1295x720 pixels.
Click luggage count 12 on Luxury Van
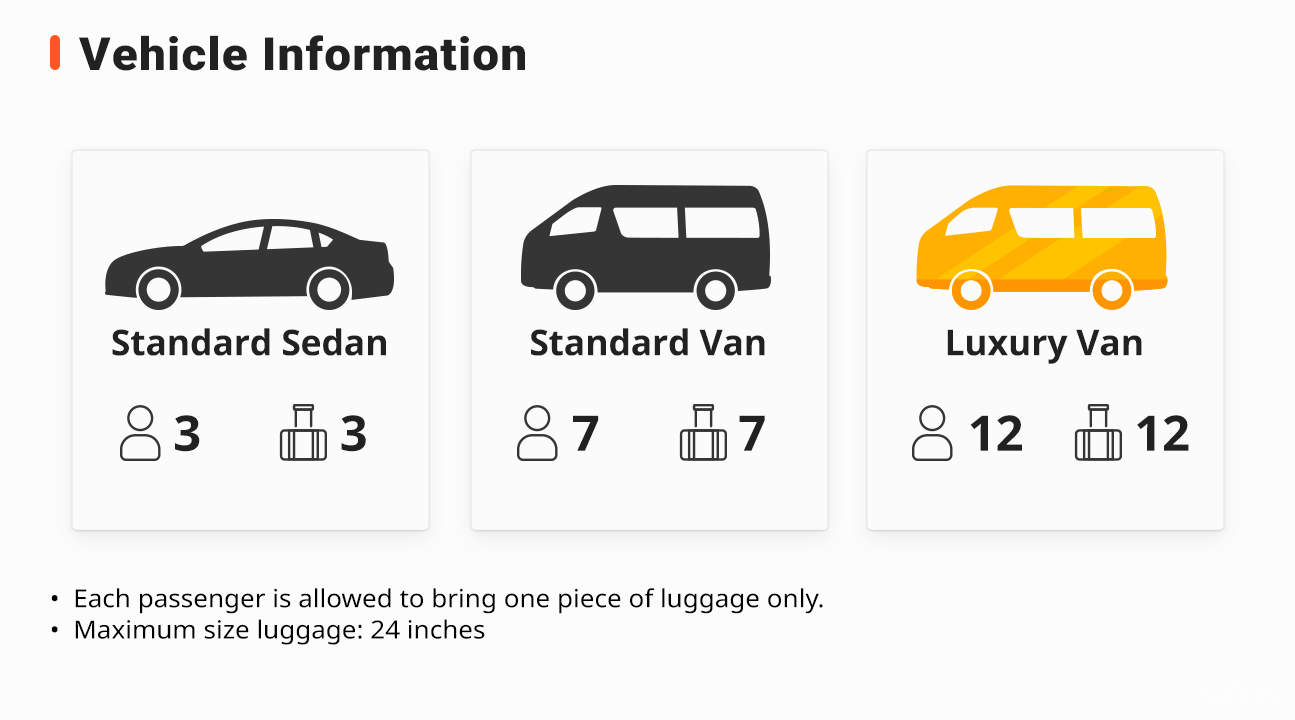[x=1162, y=434]
